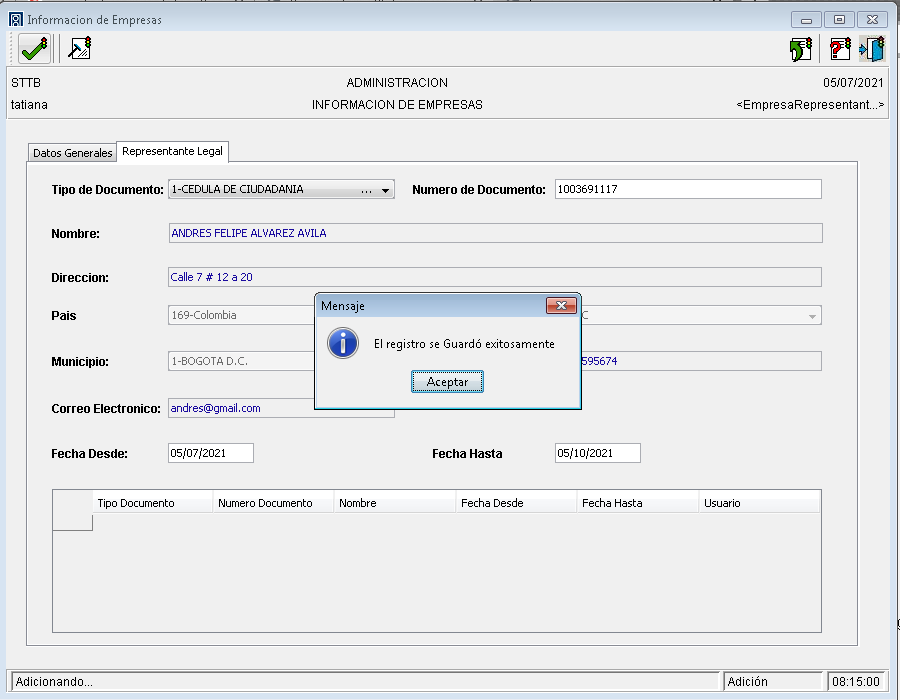This screenshot has height=700, width=900.
Task: Expand the Tipo de Documento dropdown
Action: (385, 190)
